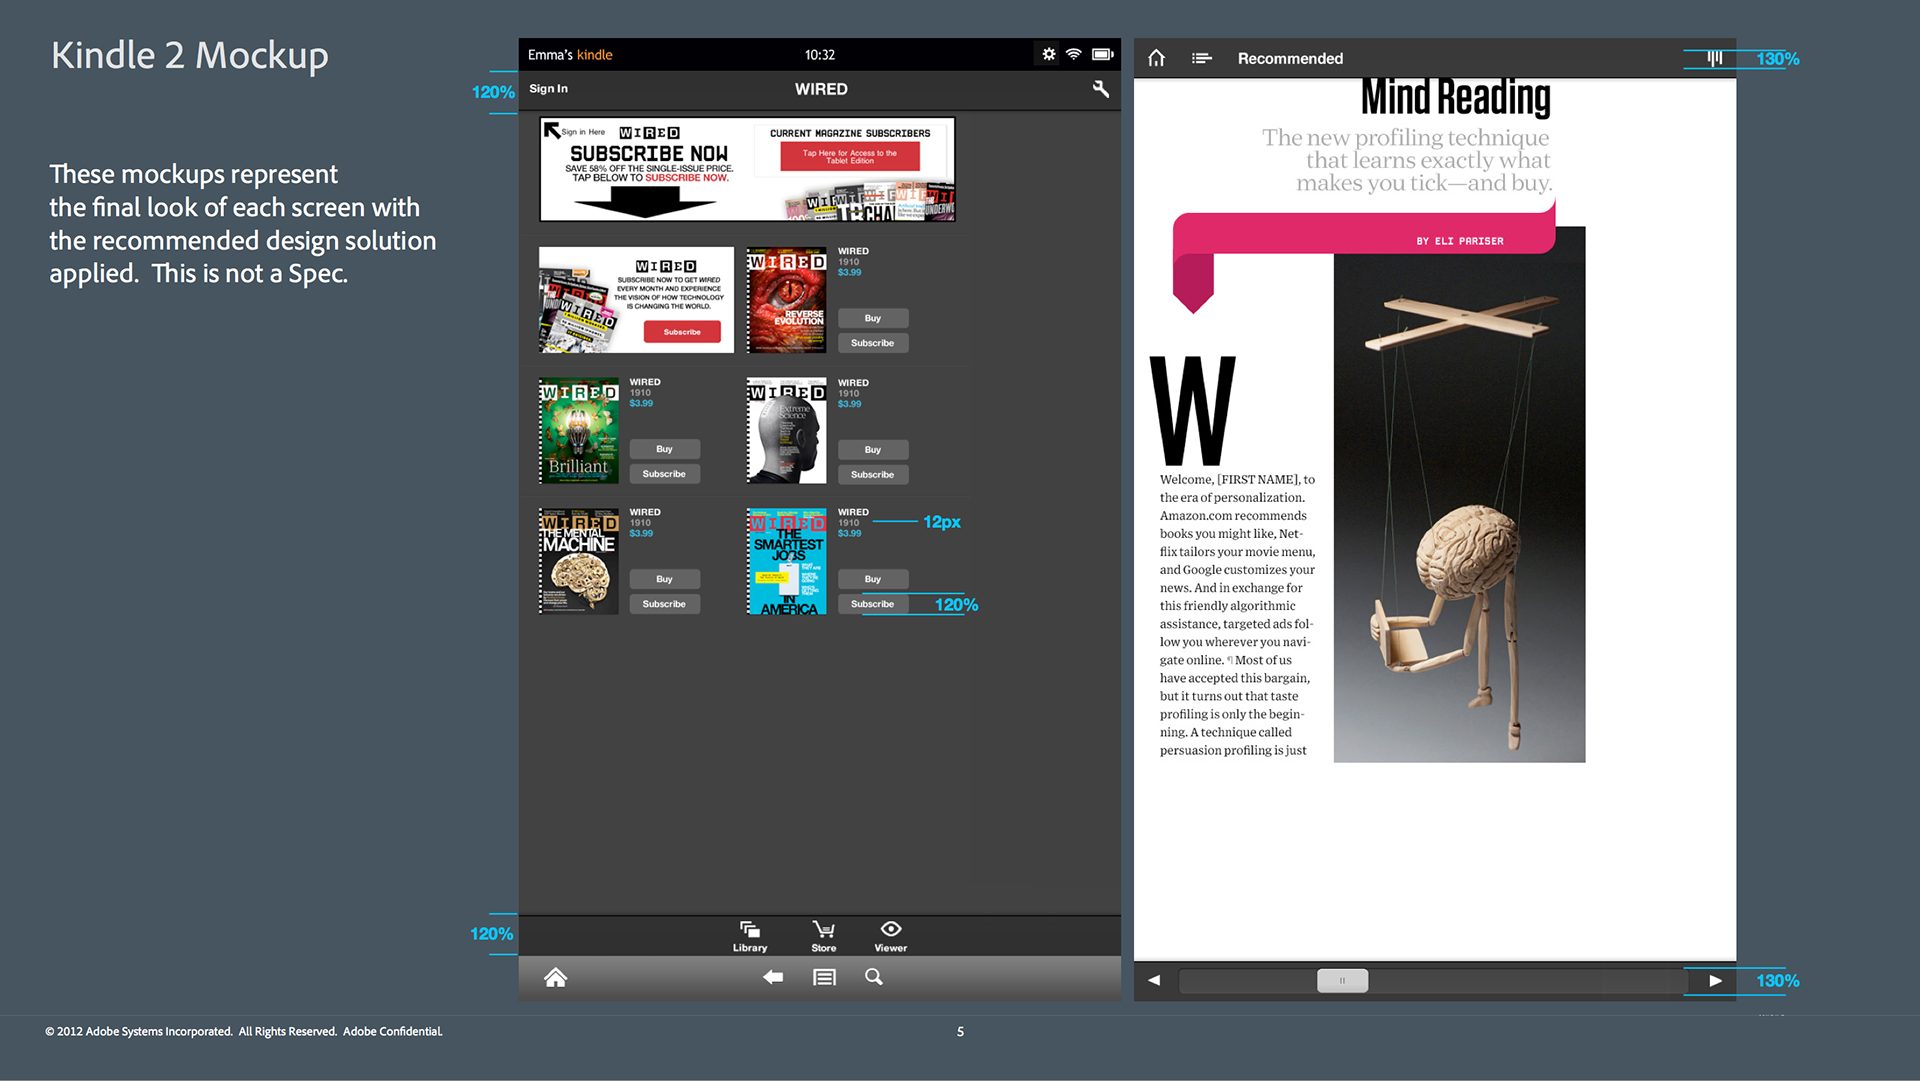Open The Mental Machine cover thumbnail

pyautogui.click(x=579, y=561)
